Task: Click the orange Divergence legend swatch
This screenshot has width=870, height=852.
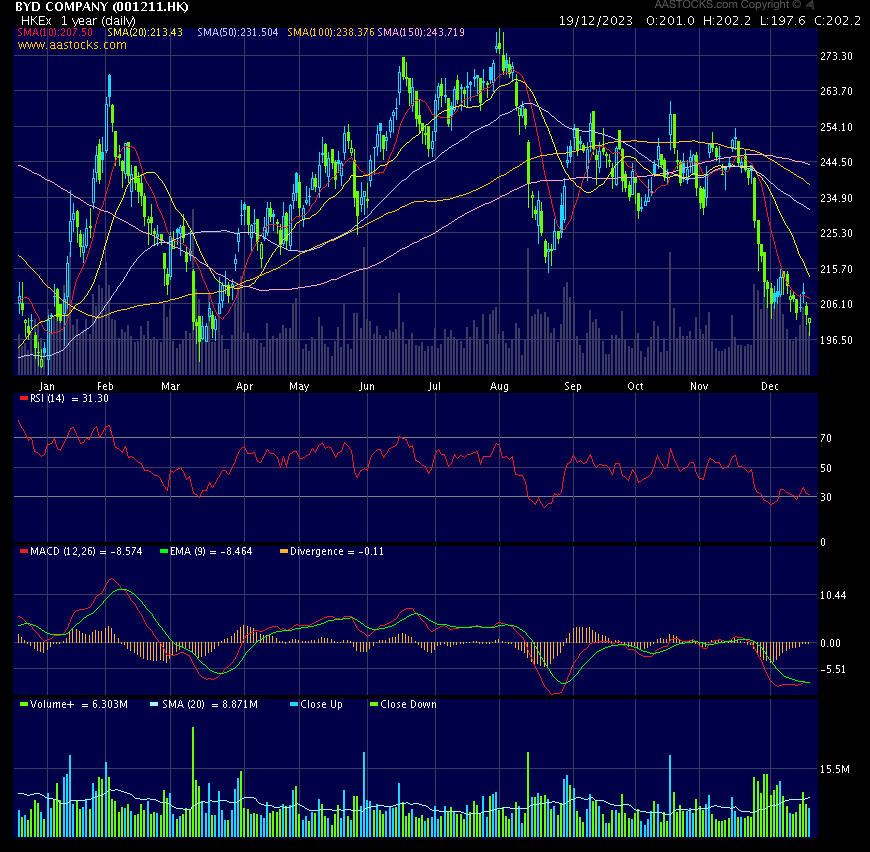Action: click(x=284, y=551)
